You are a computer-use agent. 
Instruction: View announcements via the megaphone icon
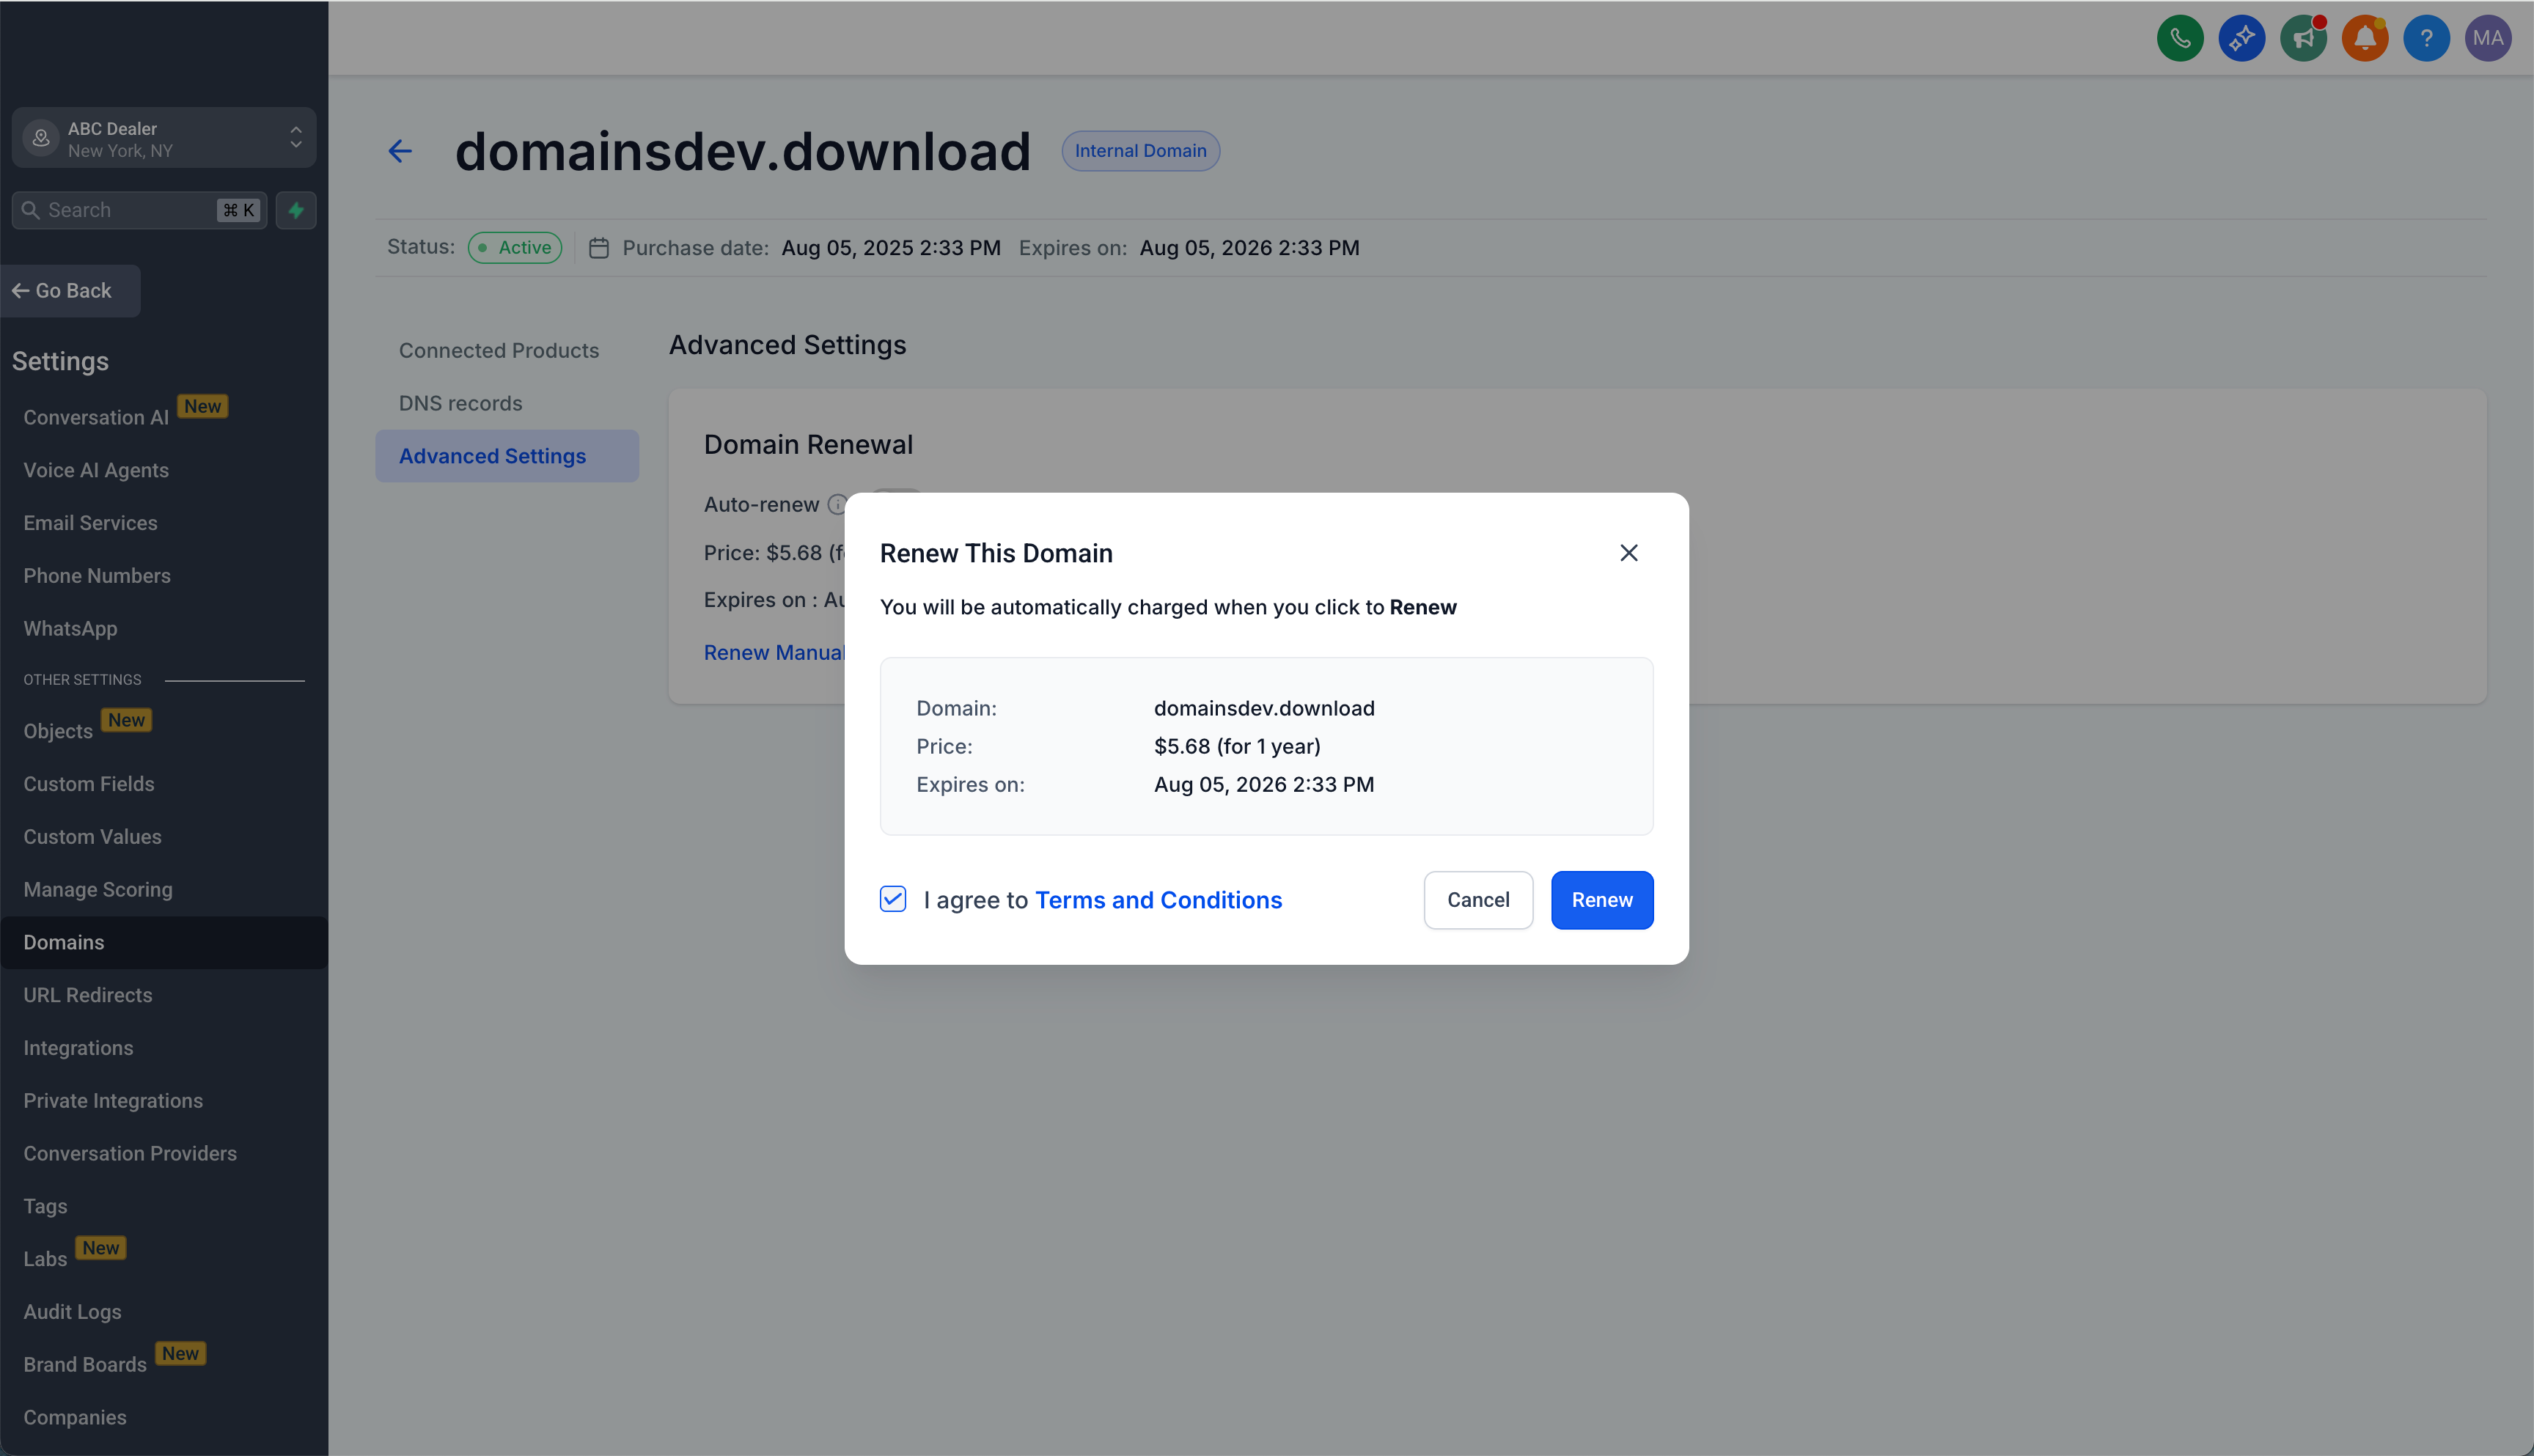pos(2304,38)
